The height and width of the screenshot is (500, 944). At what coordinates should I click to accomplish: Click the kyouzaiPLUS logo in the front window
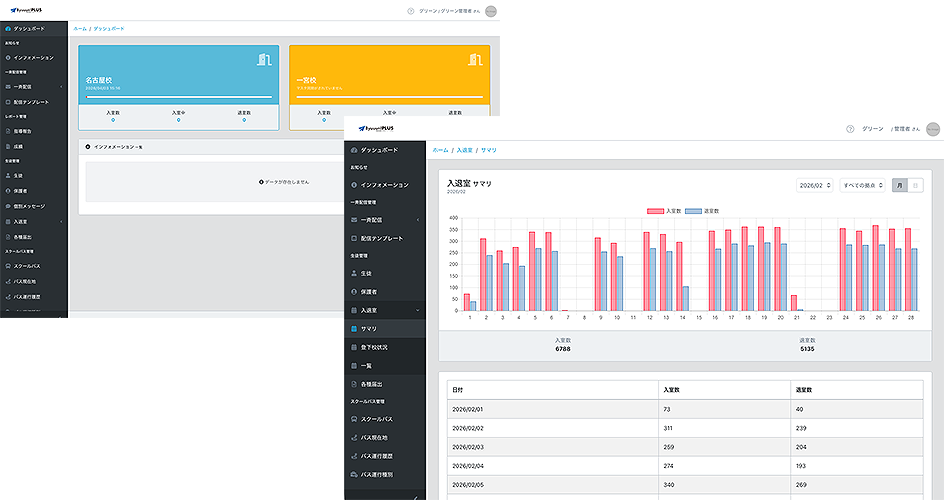tap(376, 129)
